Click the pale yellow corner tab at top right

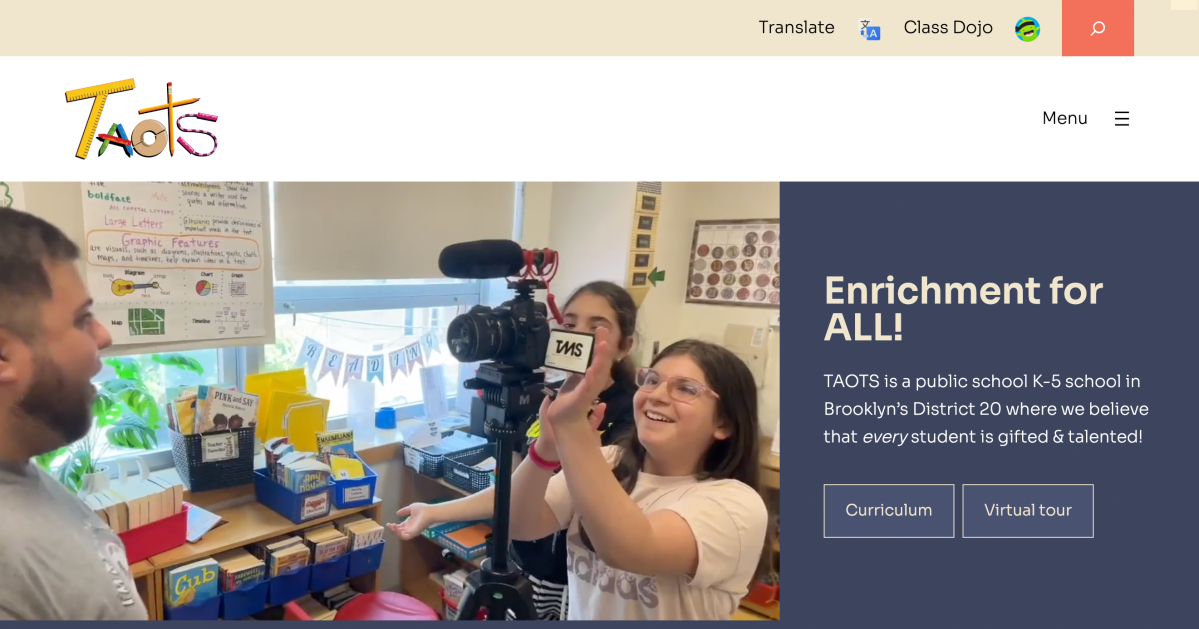[1184, 5]
